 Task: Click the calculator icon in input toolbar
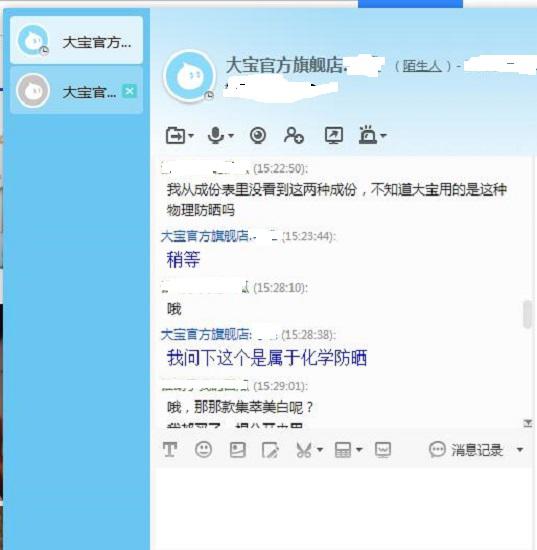coord(343,450)
